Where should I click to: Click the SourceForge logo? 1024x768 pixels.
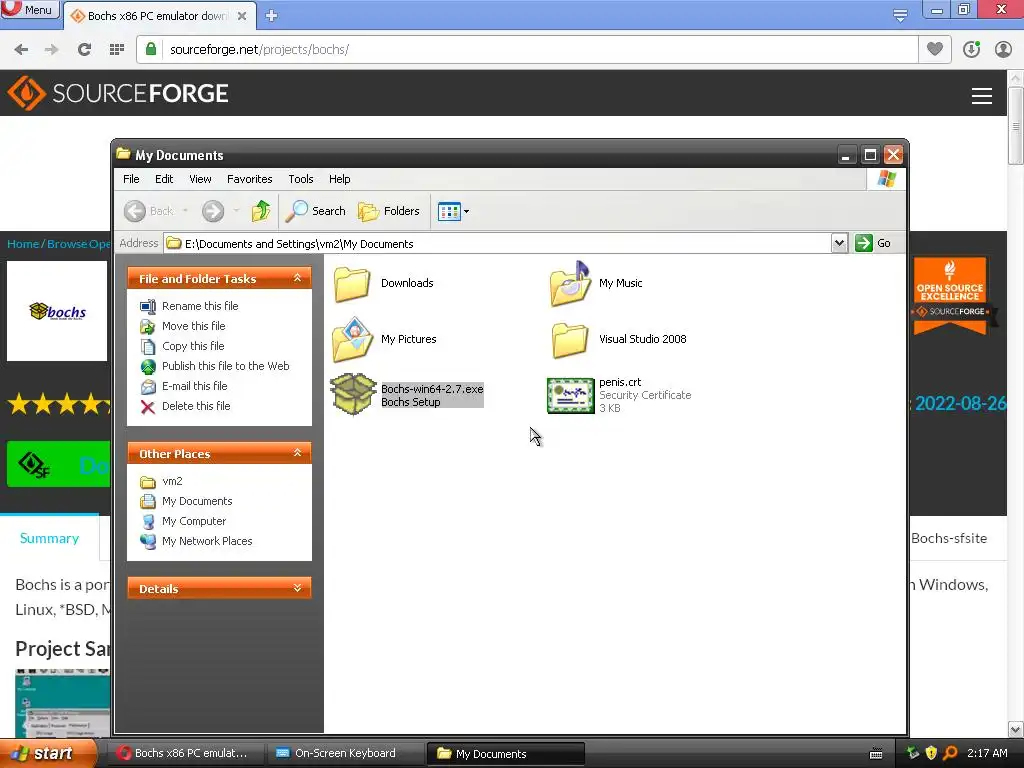118,93
